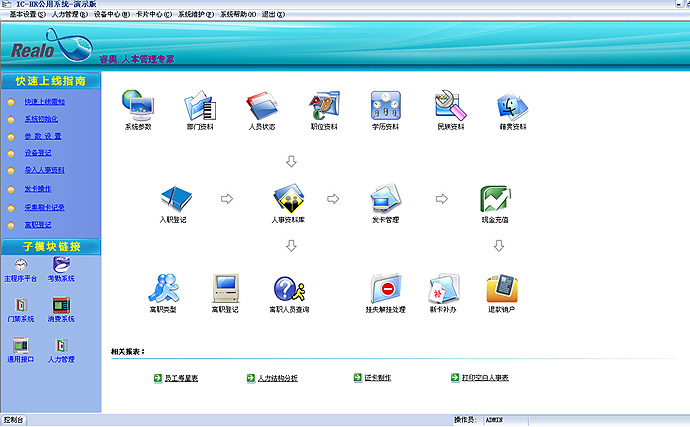Open the 退款销户 orange folder icon
This screenshot has height=427, width=690.
pyautogui.click(x=502, y=288)
